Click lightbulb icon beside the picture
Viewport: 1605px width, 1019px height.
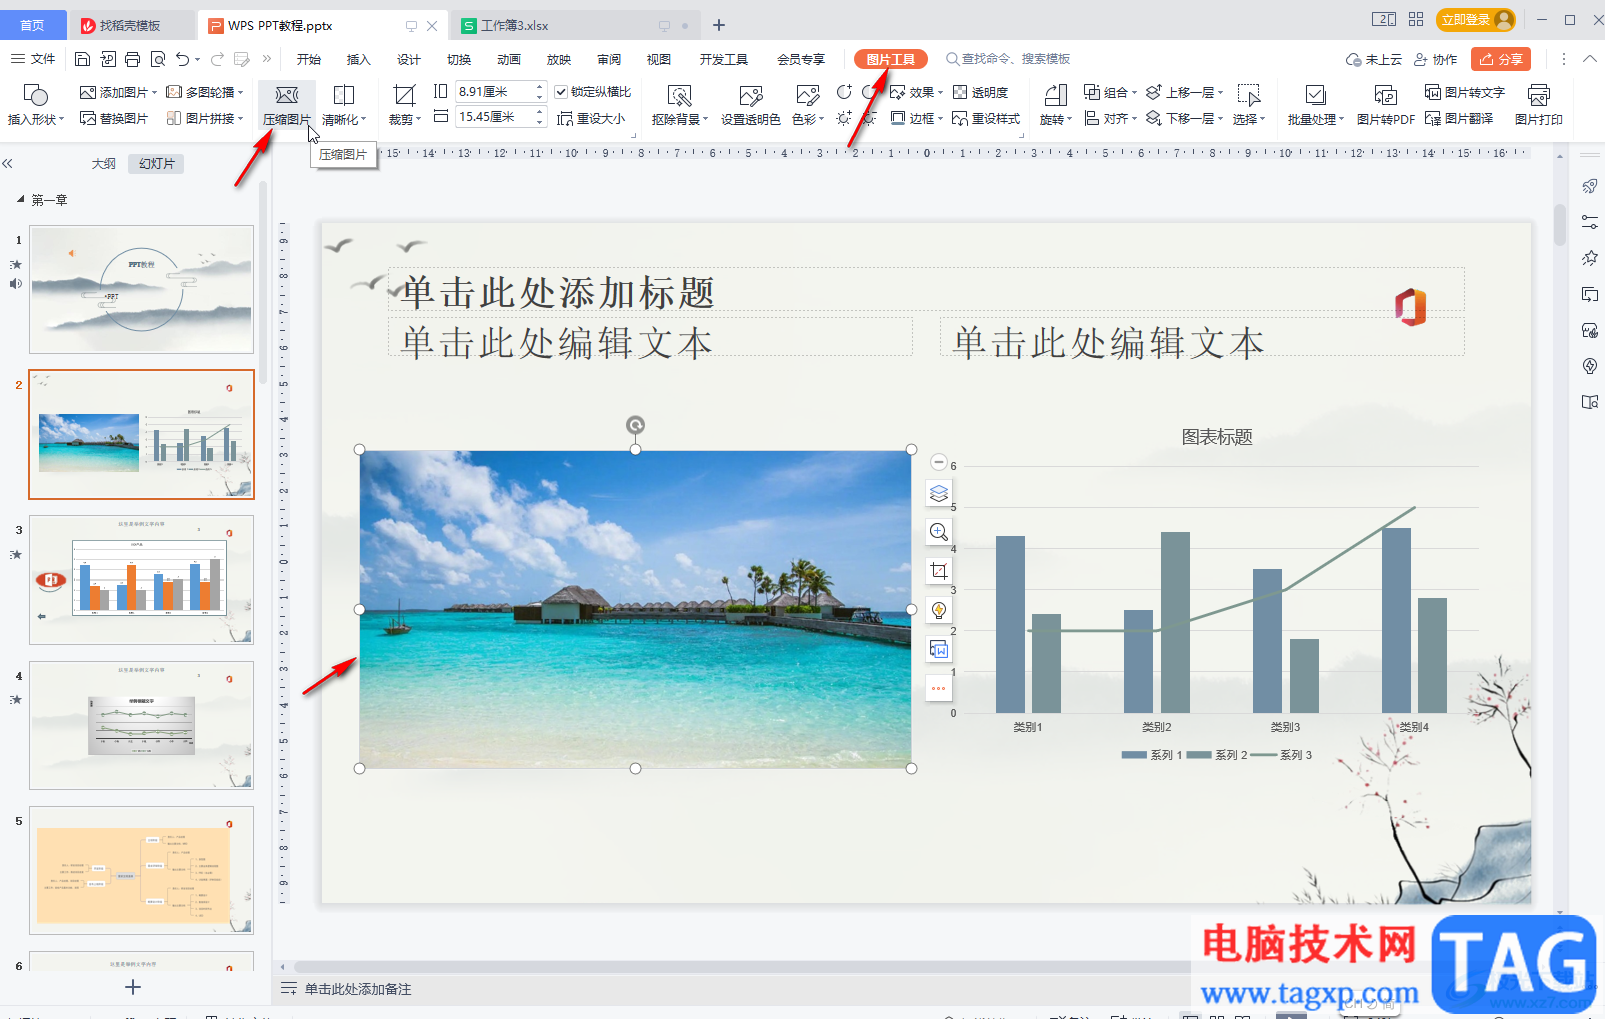(x=938, y=610)
